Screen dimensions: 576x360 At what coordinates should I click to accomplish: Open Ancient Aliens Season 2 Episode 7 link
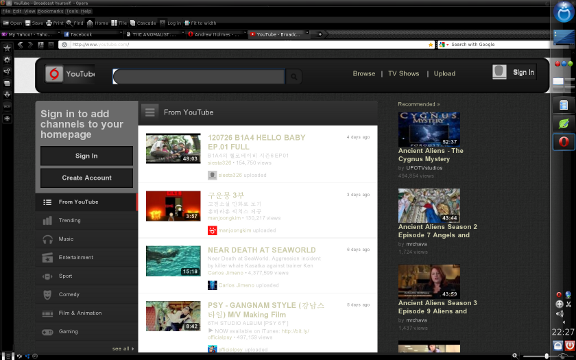tap(438, 231)
